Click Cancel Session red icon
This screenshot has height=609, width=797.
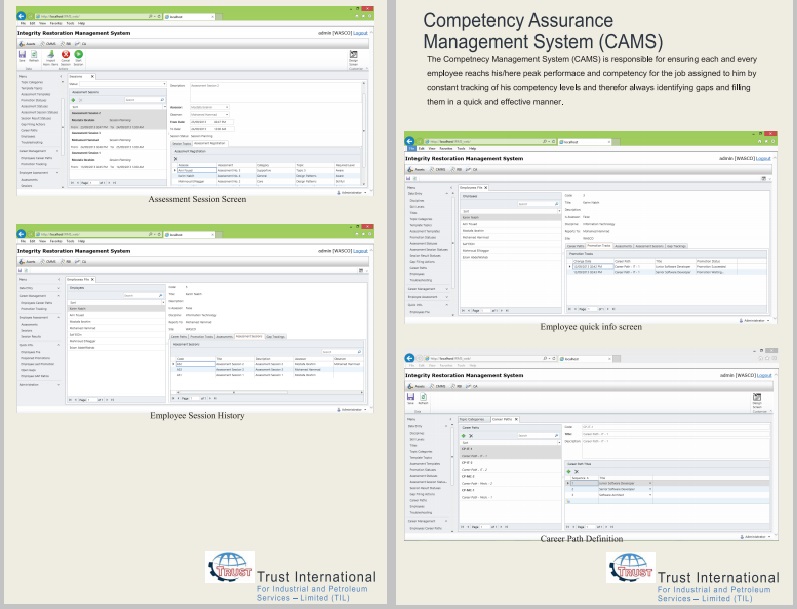pos(66,55)
